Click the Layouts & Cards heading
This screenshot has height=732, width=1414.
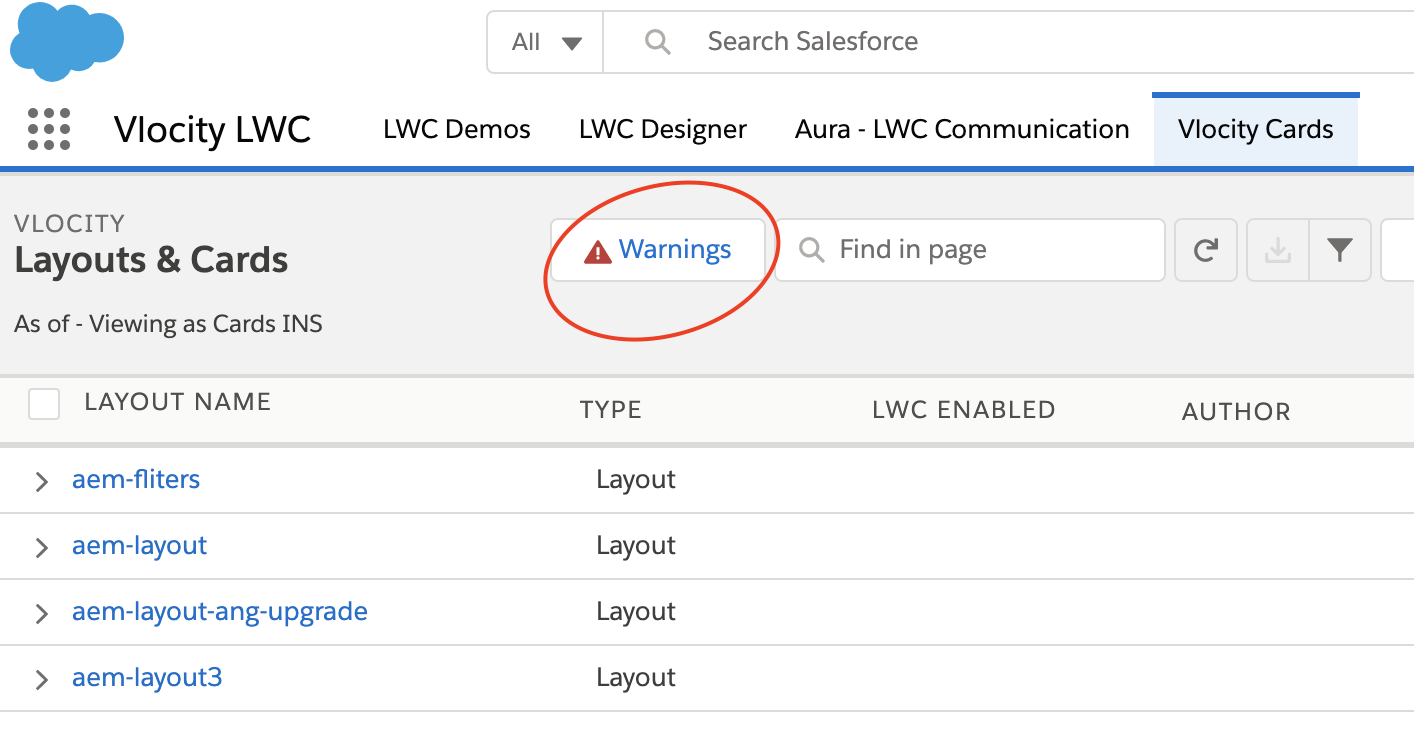pos(151,260)
